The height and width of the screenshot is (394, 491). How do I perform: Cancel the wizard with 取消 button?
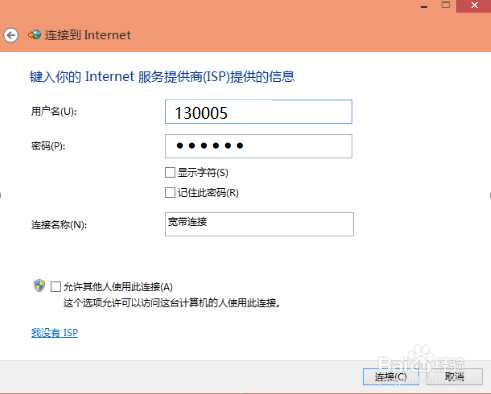tap(454, 377)
